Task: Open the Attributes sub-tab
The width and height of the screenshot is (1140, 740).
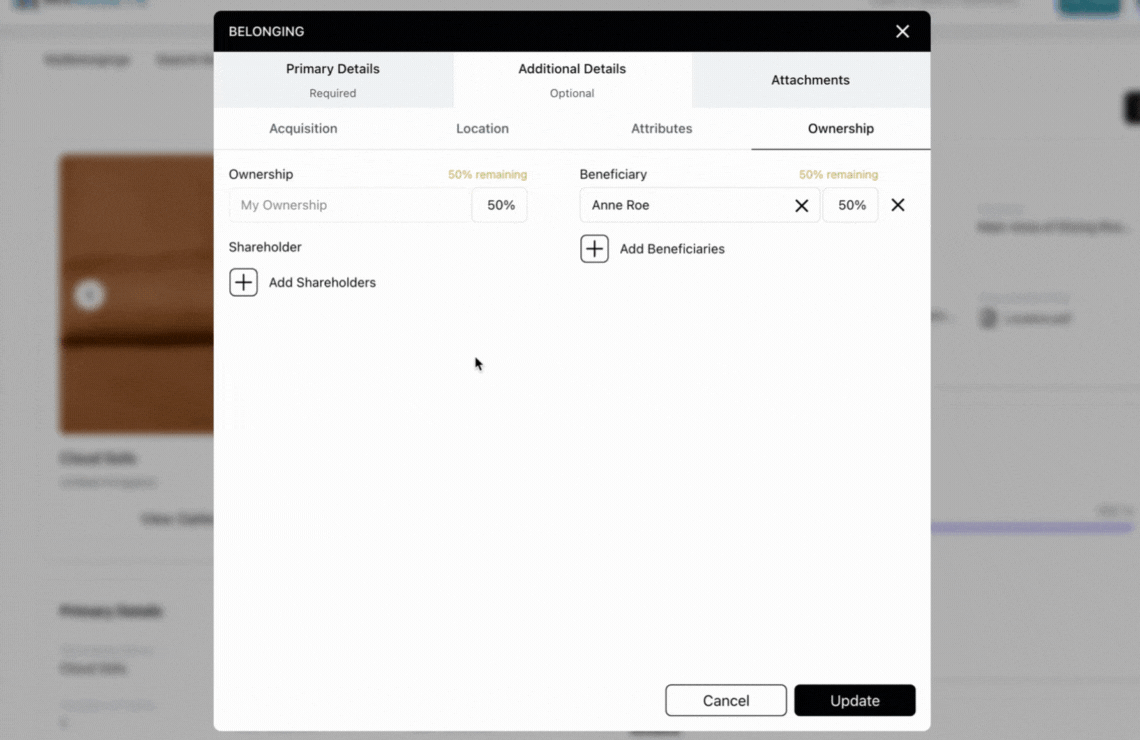Action: tap(661, 128)
